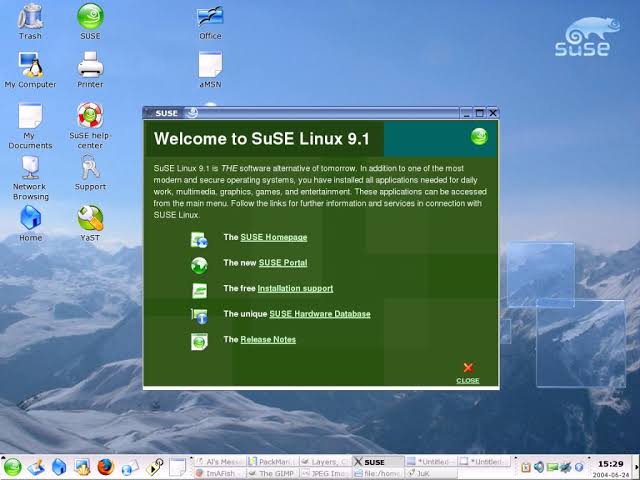
Task: Click the icon beside SUSE Hardware Database
Action: coord(200,316)
